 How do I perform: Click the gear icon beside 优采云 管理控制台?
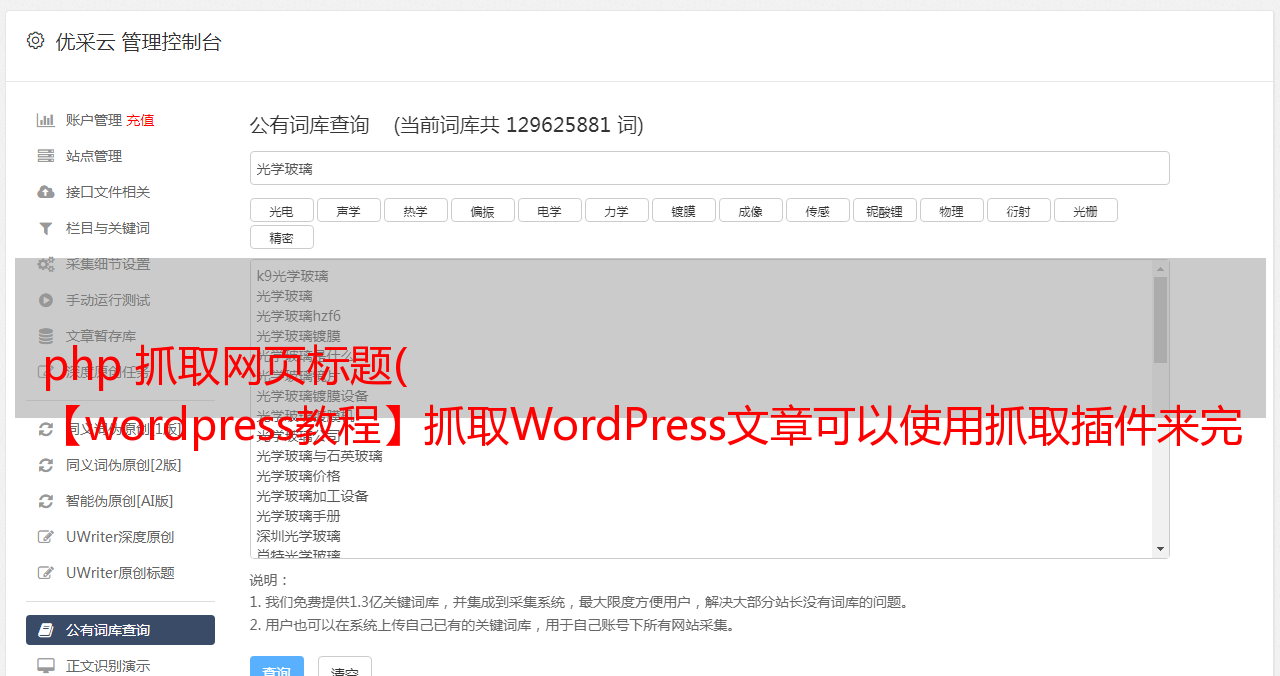click(x=35, y=41)
